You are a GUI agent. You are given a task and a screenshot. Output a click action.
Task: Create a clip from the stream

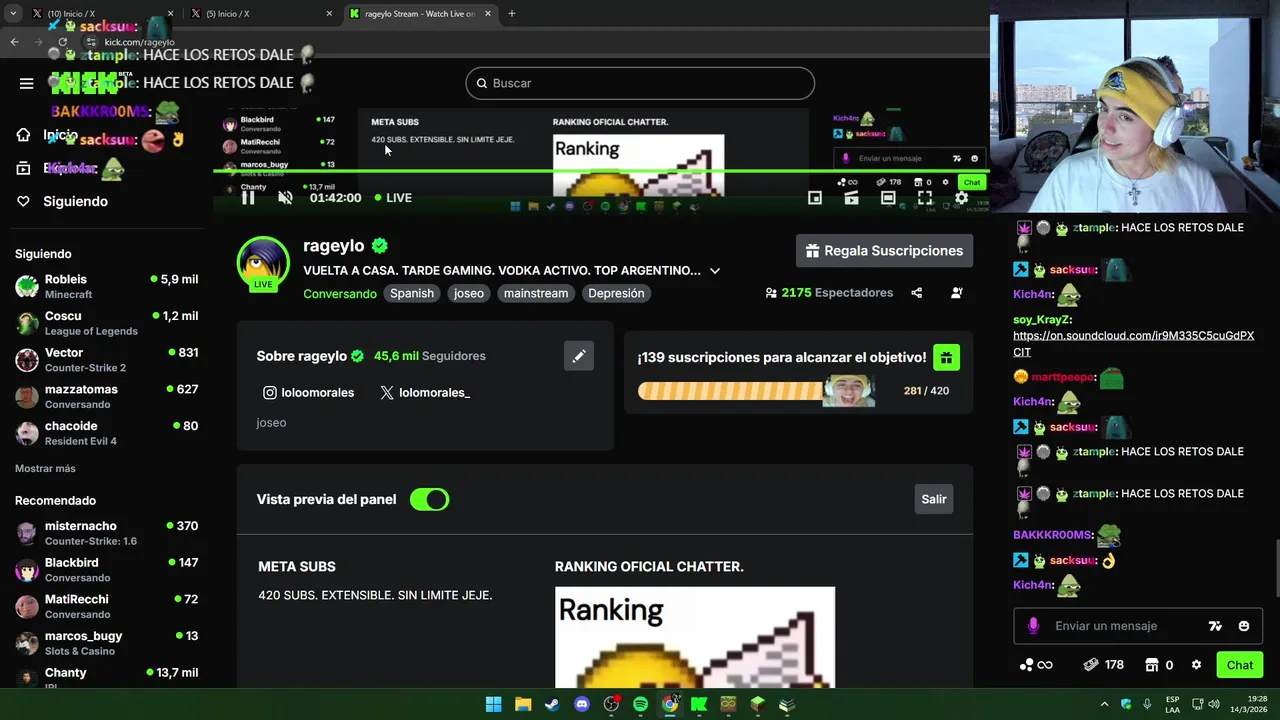[x=851, y=198]
